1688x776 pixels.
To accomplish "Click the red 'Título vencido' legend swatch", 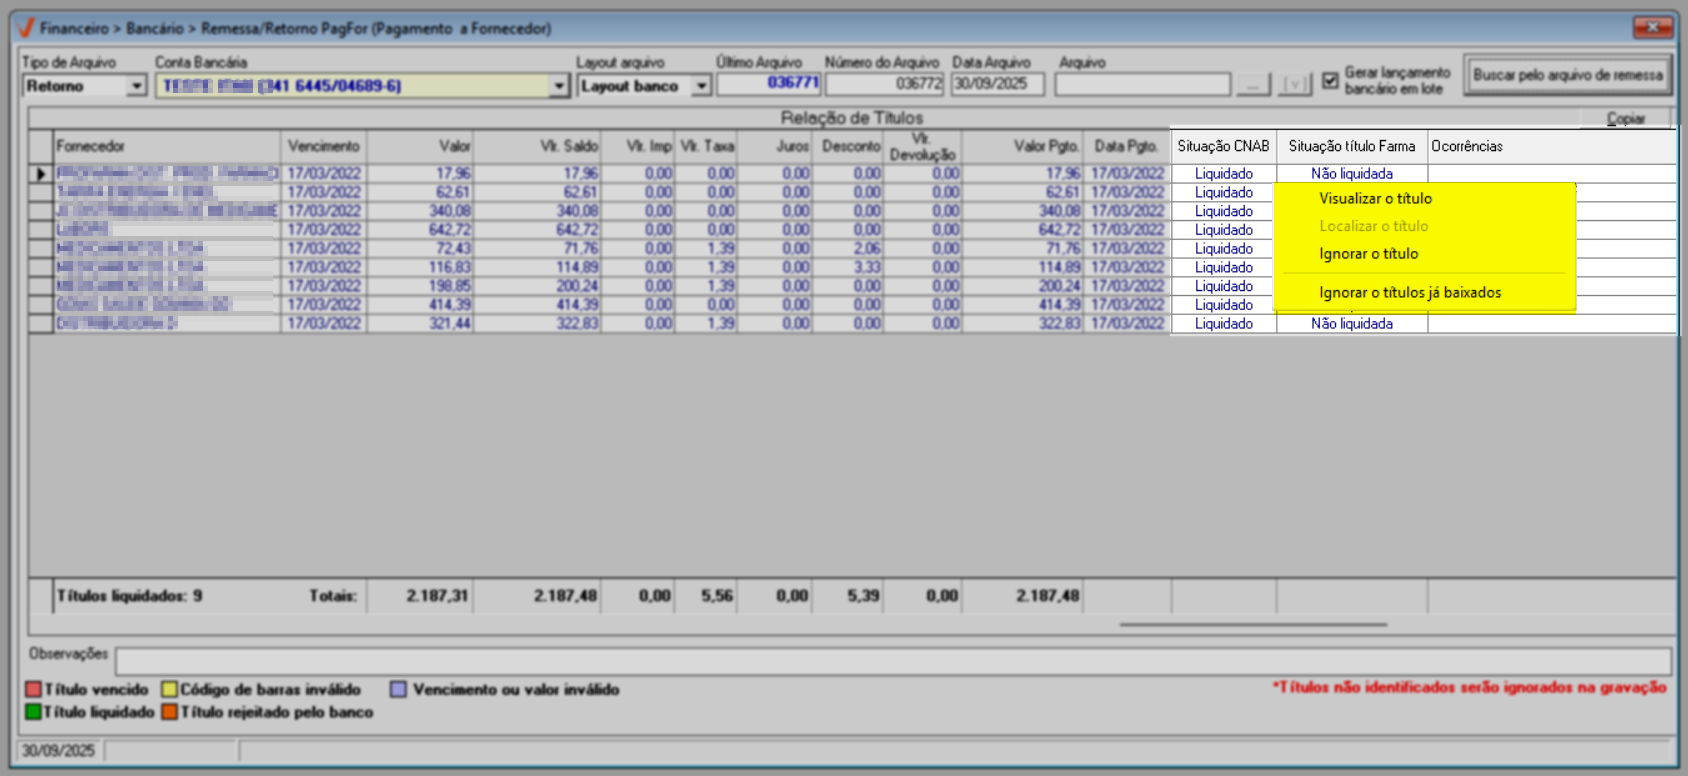I will 33,690.
